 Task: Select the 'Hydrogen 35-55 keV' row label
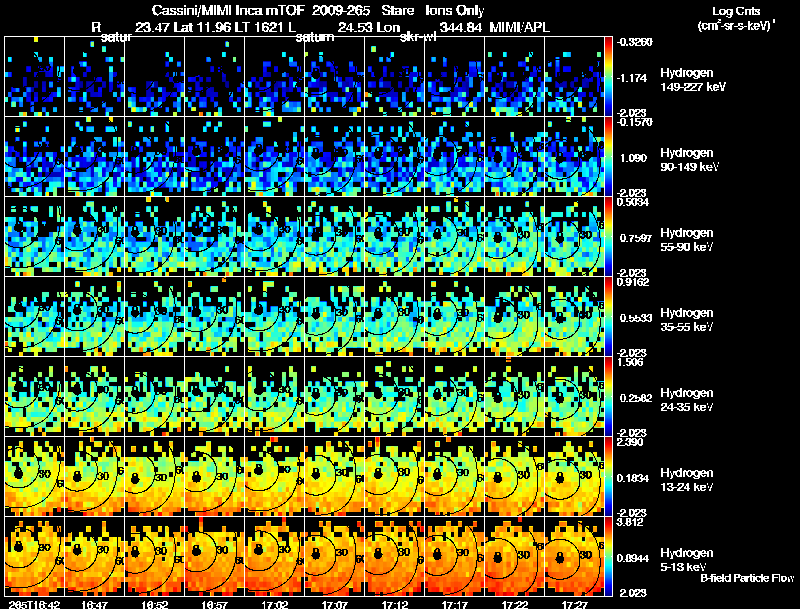687,320
